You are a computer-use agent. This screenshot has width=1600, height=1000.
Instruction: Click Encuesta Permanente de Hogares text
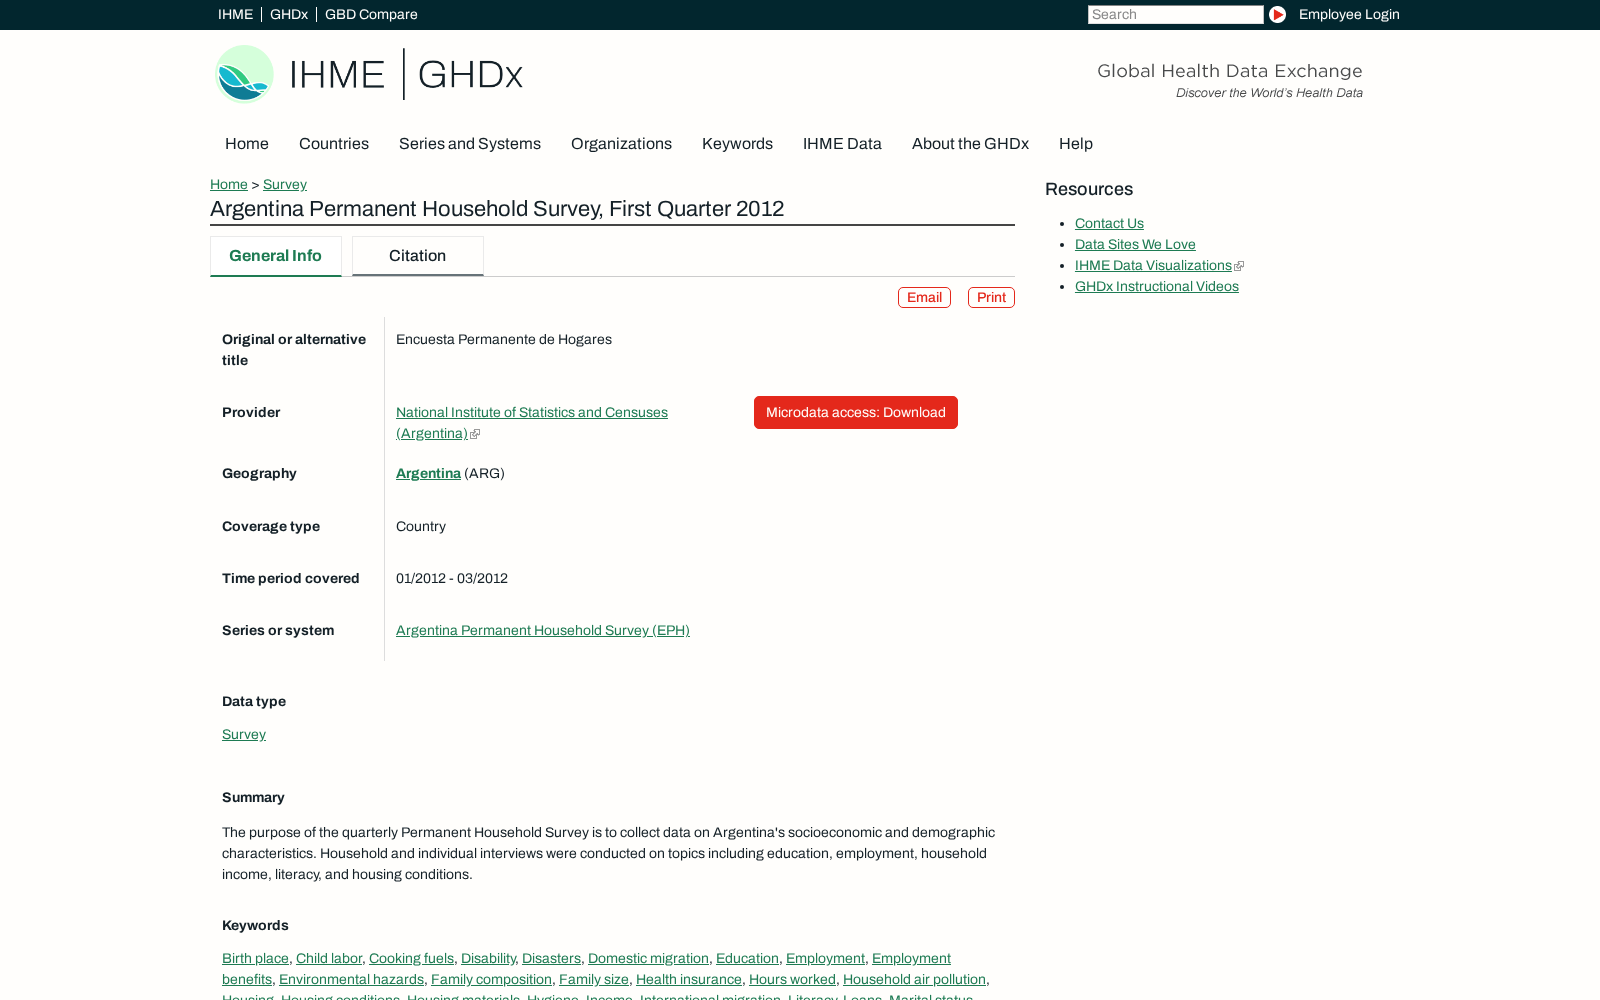tap(504, 339)
